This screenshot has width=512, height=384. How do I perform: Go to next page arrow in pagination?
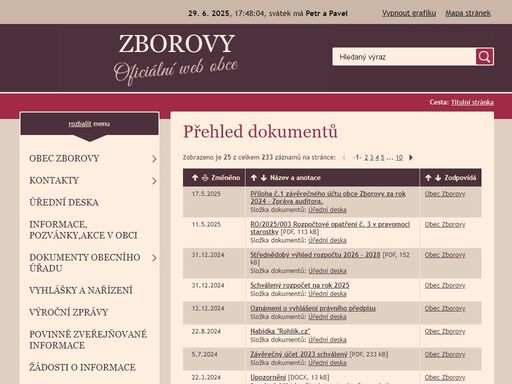411,157
